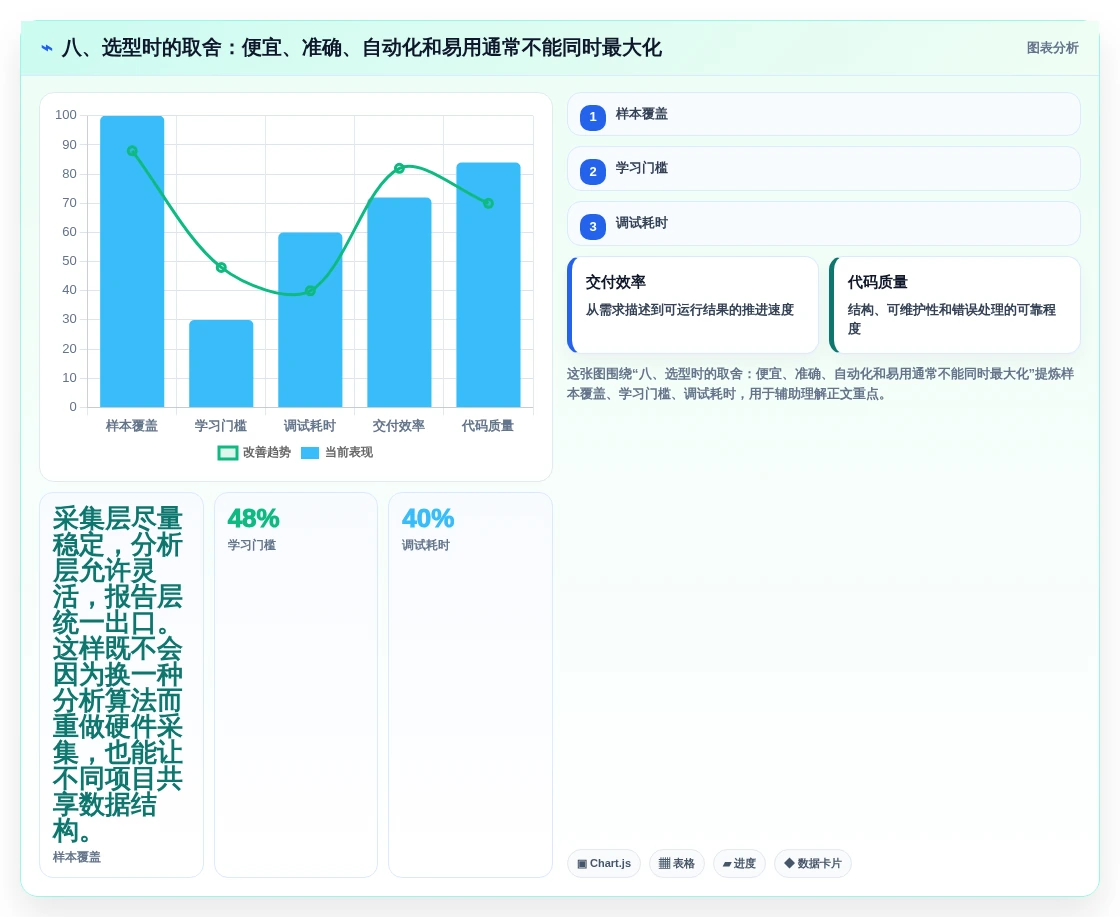Click the 样本覆盖 caption under the green quote
This screenshot has width=1120, height=917.
click(x=76, y=857)
